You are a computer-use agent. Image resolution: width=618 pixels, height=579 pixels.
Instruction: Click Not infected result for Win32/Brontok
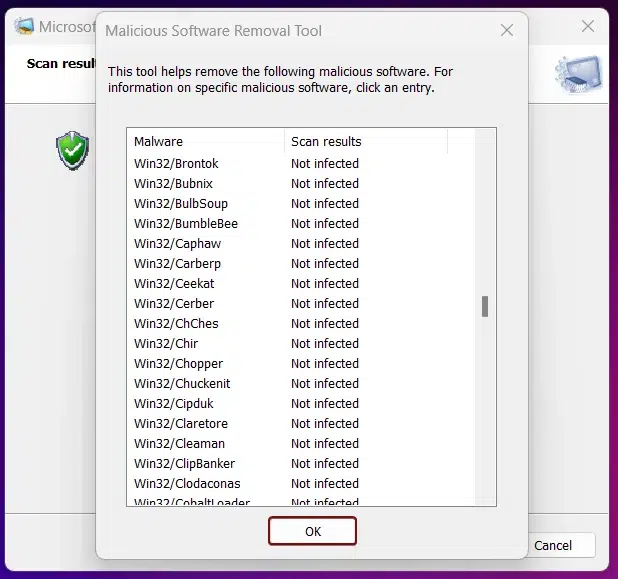tap(325, 164)
